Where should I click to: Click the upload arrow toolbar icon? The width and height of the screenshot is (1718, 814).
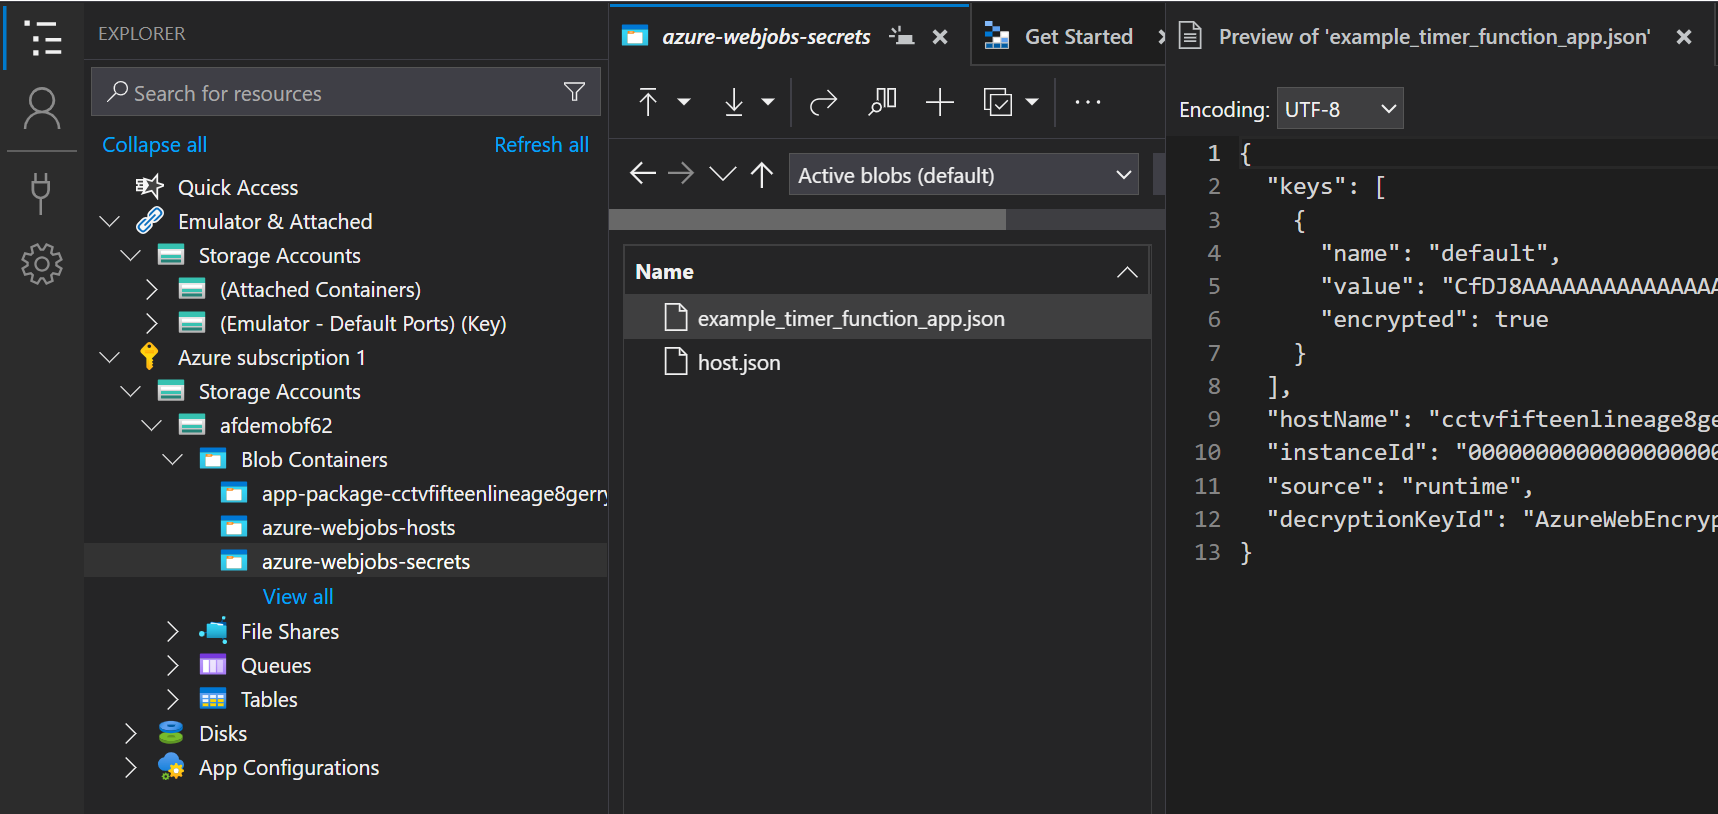click(x=648, y=102)
